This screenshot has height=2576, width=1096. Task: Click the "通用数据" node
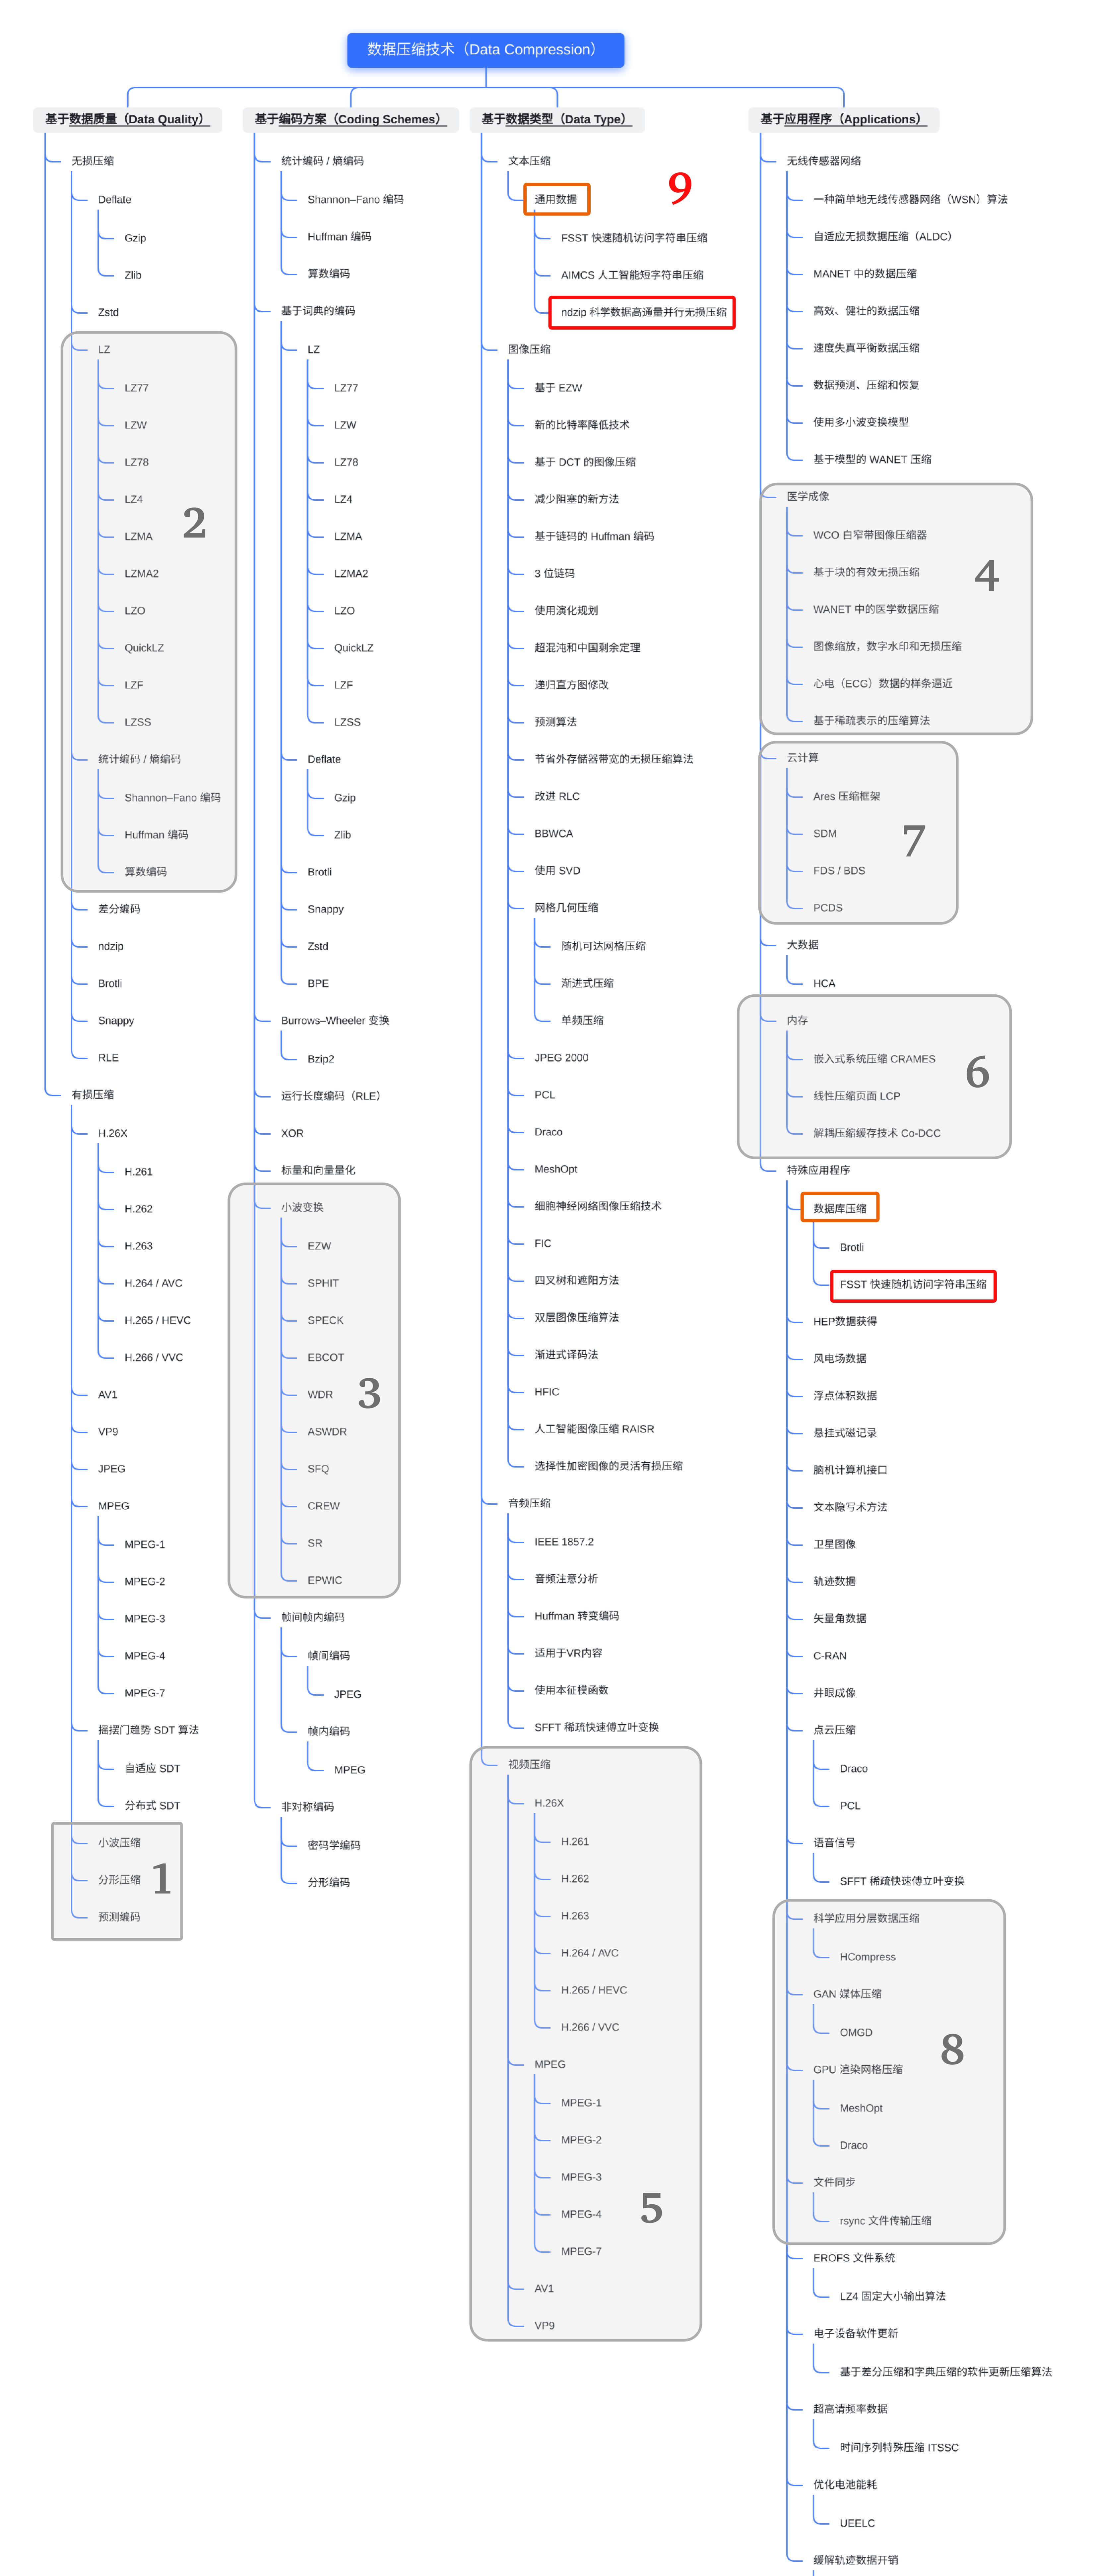click(556, 199)
